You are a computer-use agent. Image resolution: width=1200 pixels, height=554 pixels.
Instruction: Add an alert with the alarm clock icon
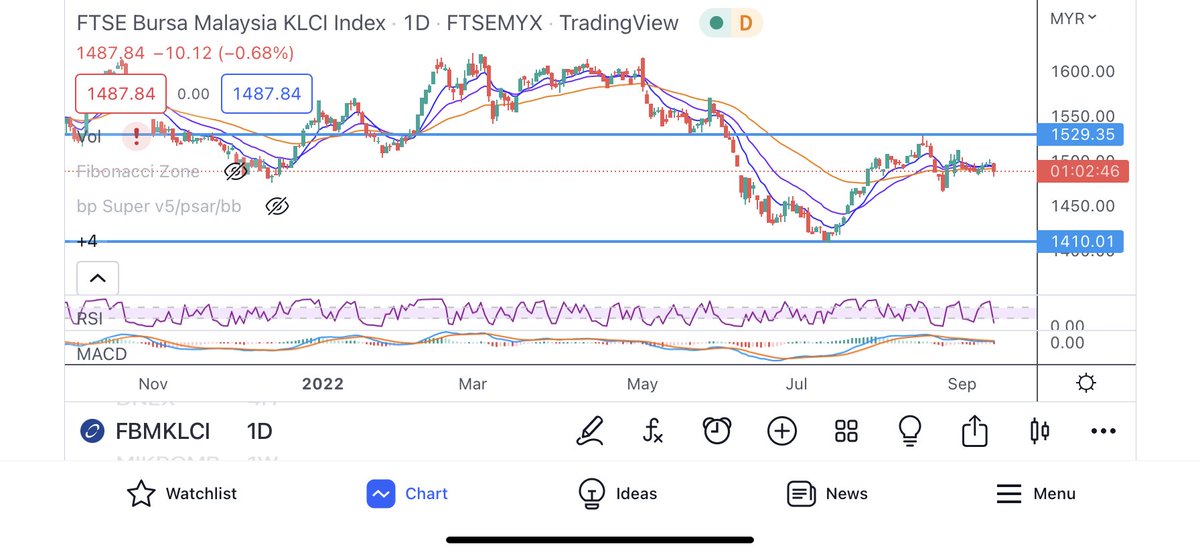(717, 431)
